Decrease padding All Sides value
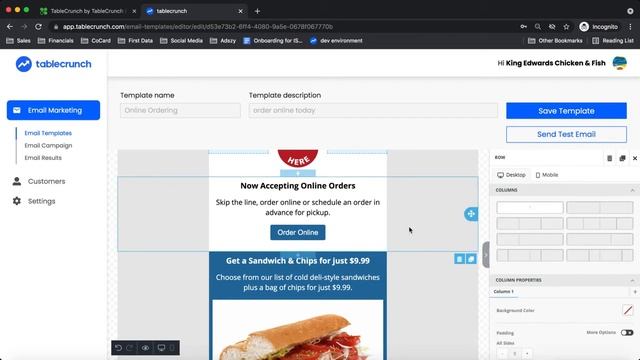 [502, 353]
